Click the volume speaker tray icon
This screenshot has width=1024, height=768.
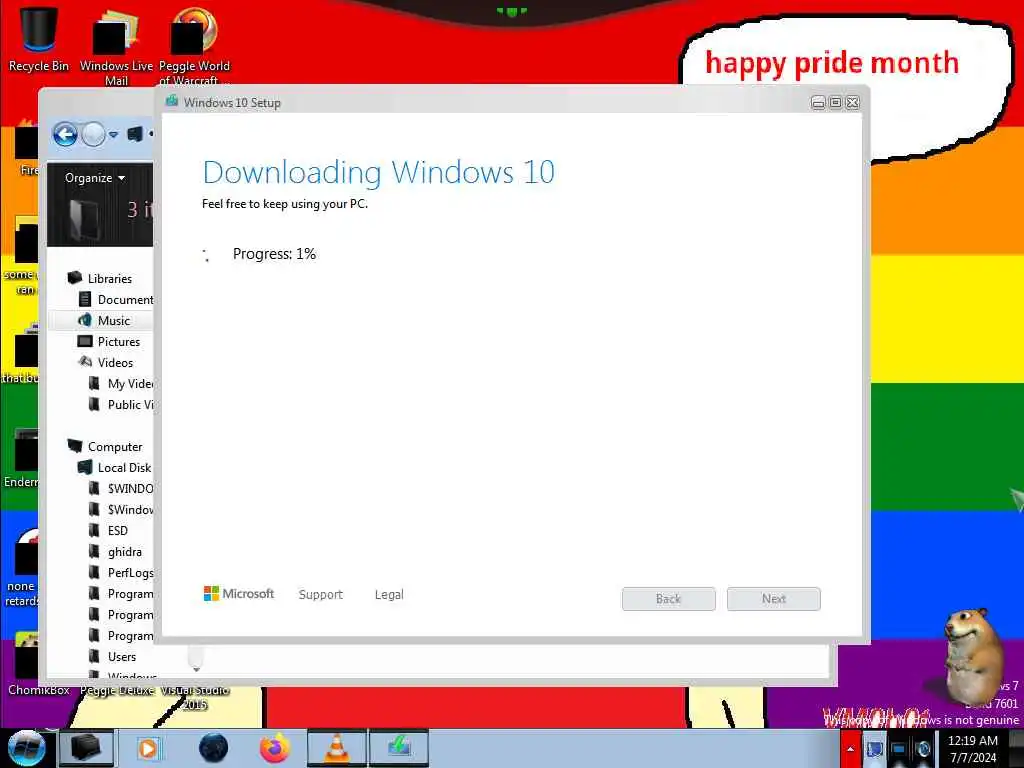[x=923, y=750]
